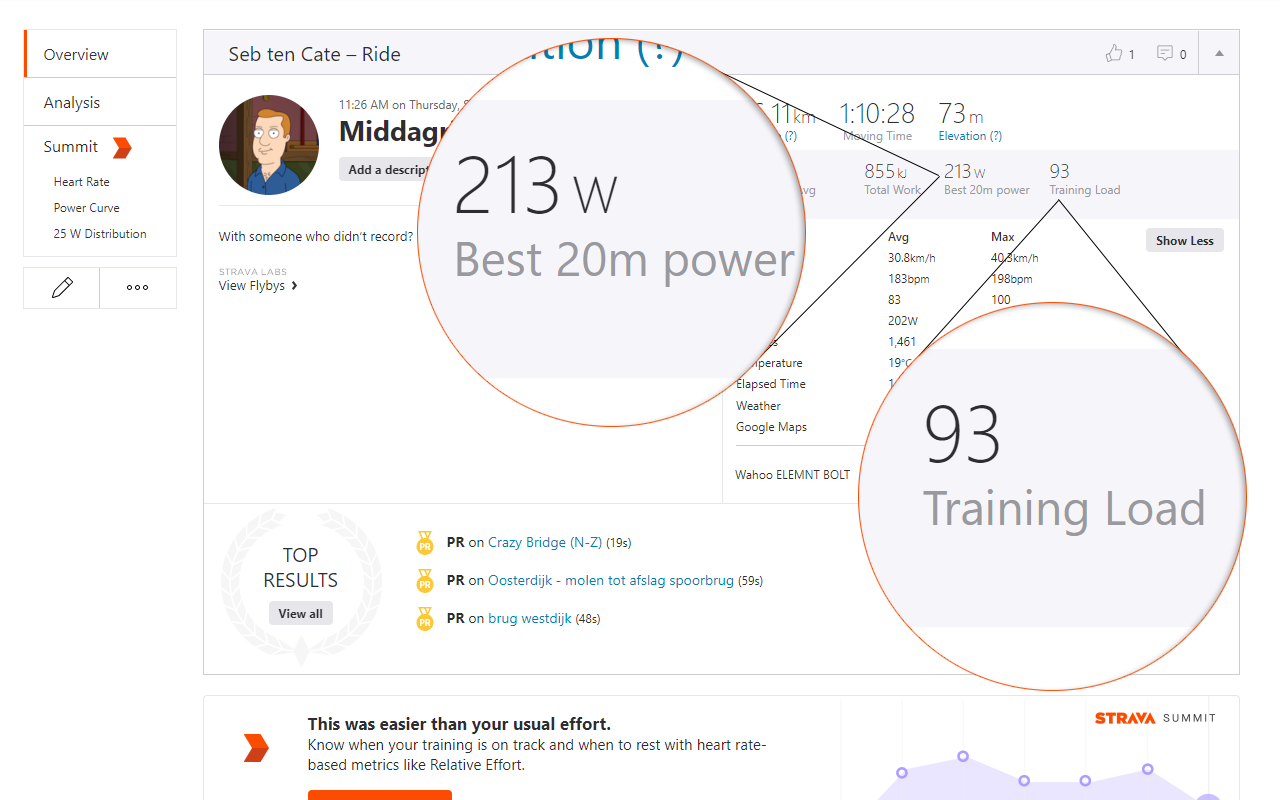Click the PR medal beside Oosterdijk segment

click(x=425, y=581)
